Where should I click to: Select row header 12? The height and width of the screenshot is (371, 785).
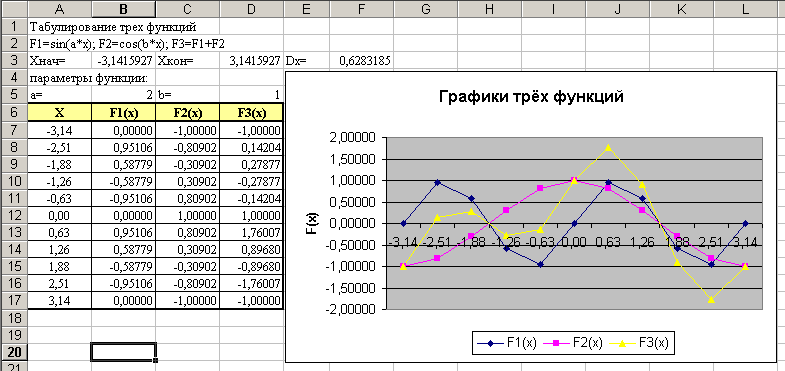pyautogui.click(x=14, y=215)
